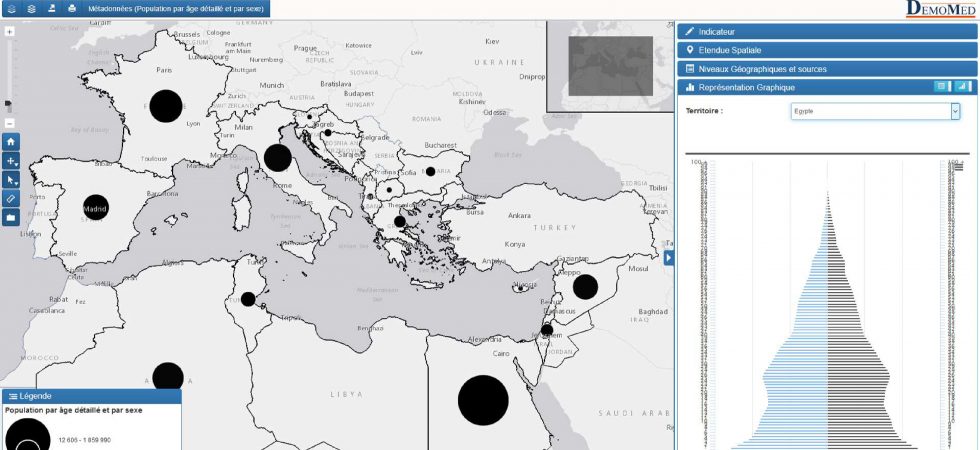Click the first layers icon in top toolbar

11,8
